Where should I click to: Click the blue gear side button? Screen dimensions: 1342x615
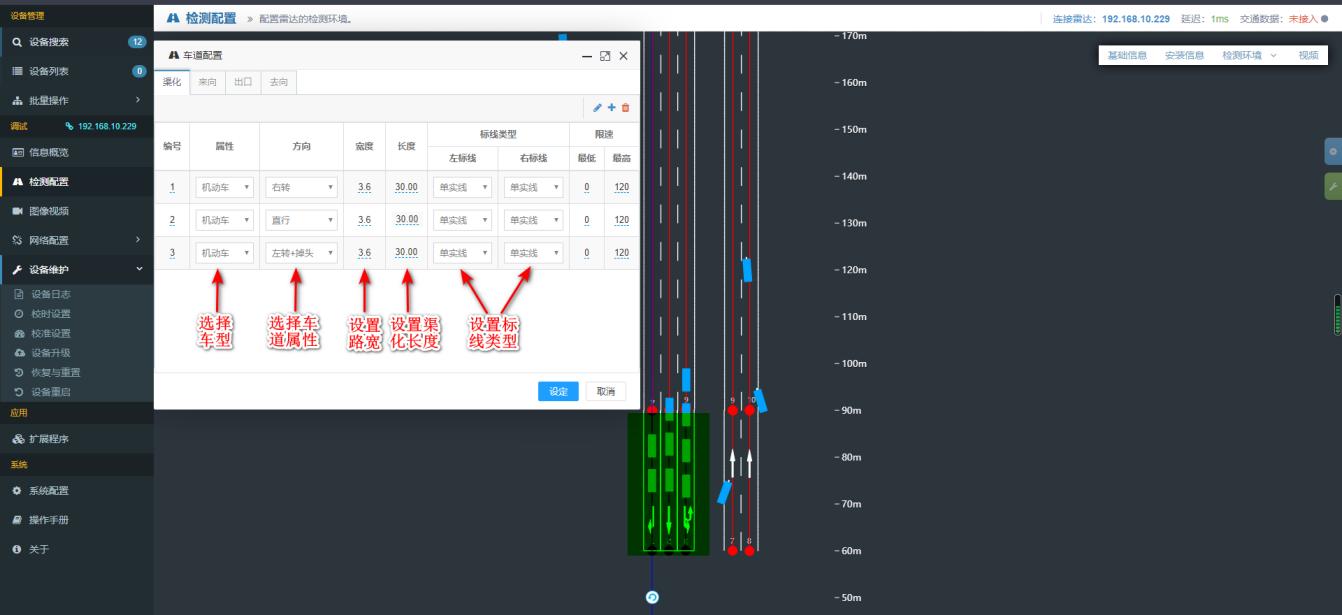(1332, 152)
